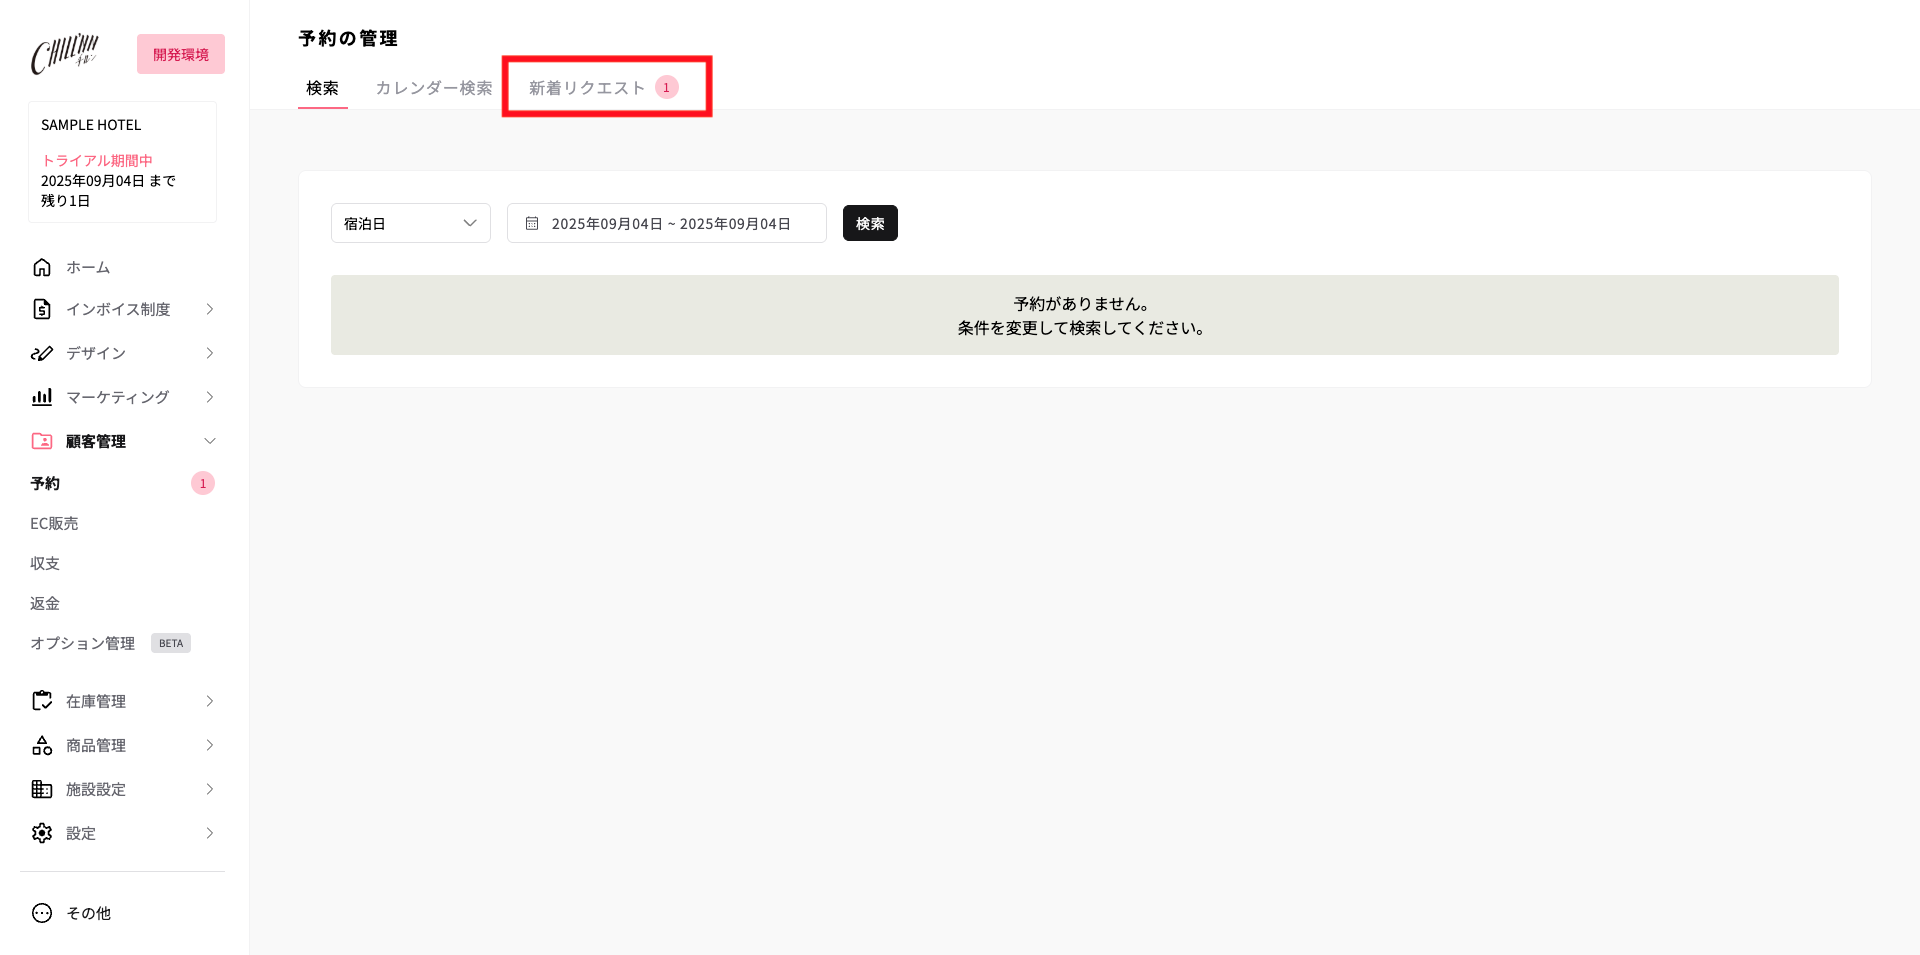The image size is (1920, 955).
Task: Collapse the 顧客管理 section chevron
Action: (210, 441)
